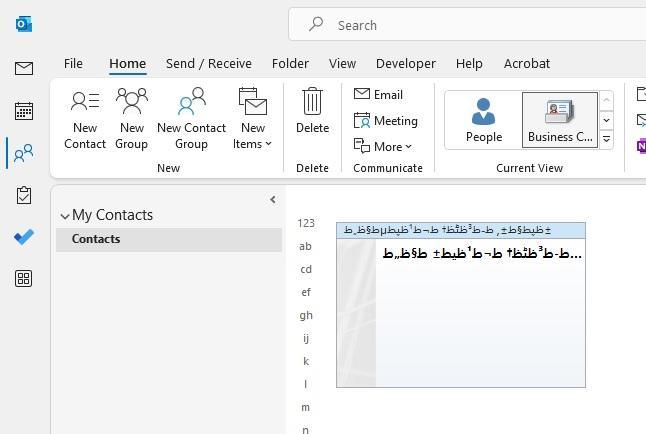646x434 pixels.
Task: Switch to the People view
Action: click(484, 120)
